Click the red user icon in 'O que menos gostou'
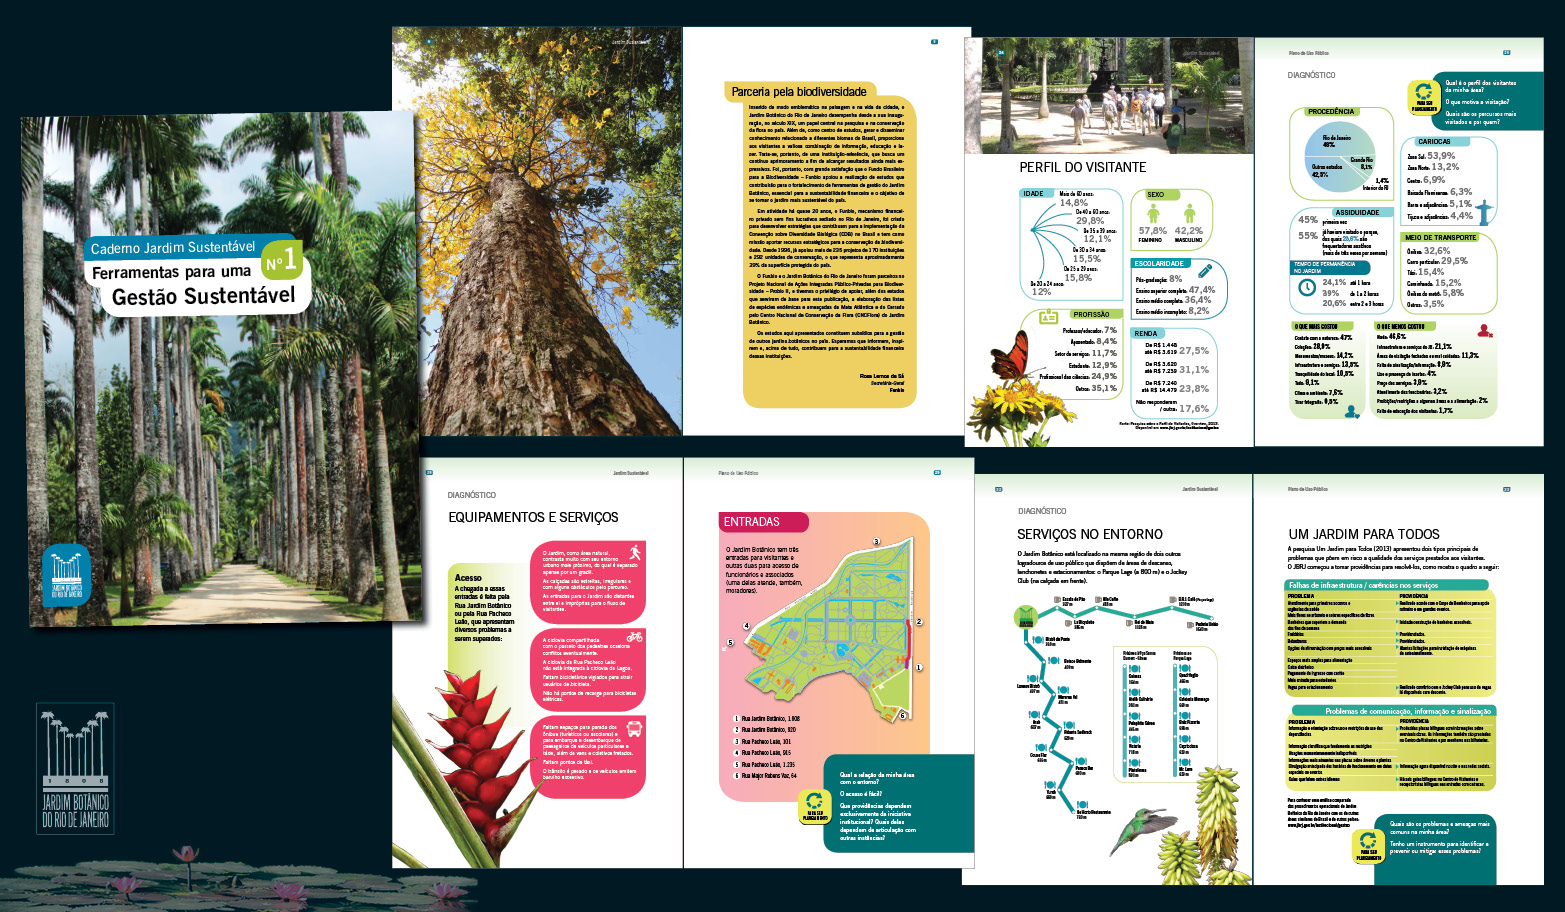Image resolution: width=1565 pixels, height=912 pixels. [x=1485, y=331]
